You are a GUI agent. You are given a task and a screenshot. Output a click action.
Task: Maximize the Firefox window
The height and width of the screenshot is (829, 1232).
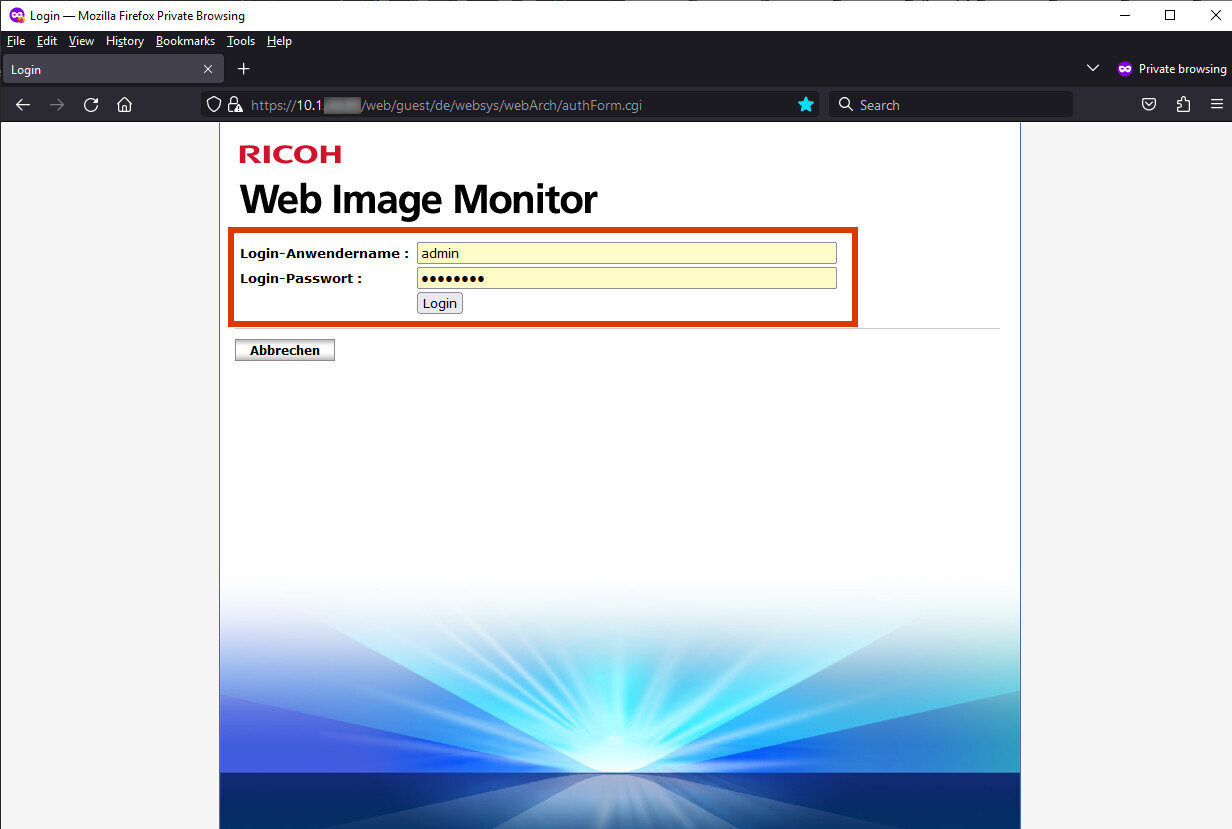1170,15
